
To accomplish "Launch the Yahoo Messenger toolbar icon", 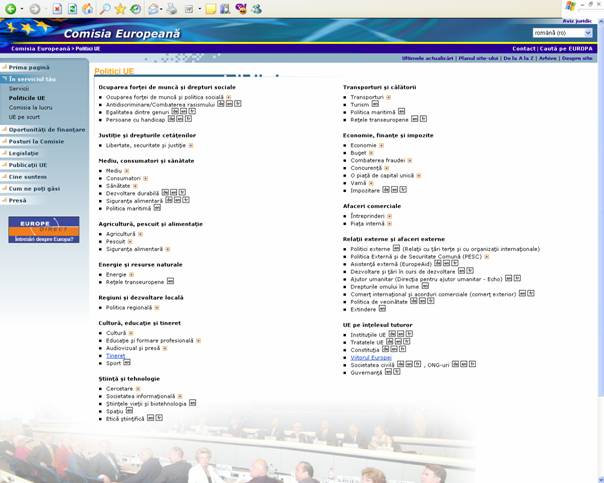I will coord(241,8).
